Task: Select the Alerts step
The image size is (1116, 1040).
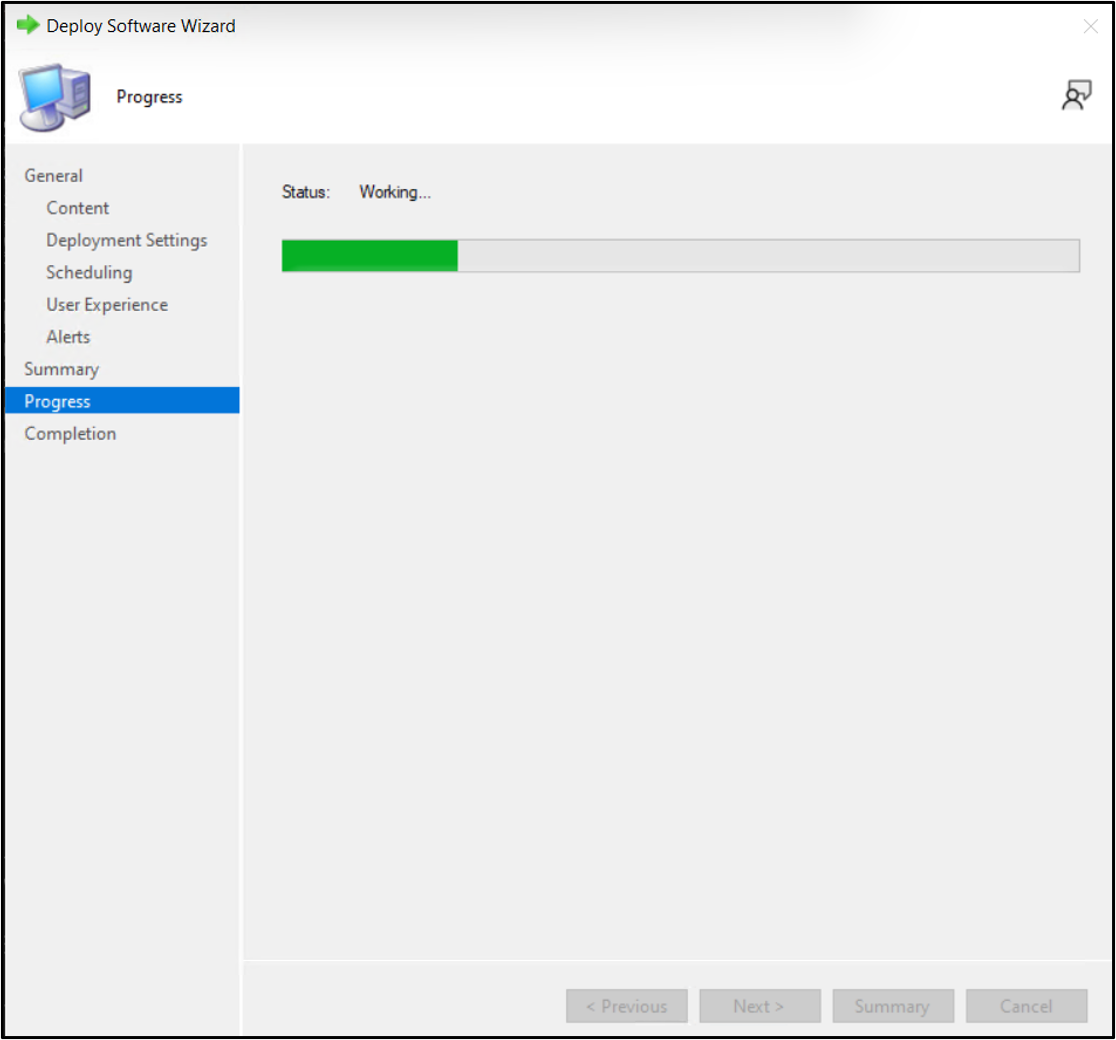Action: pos(68,337)
